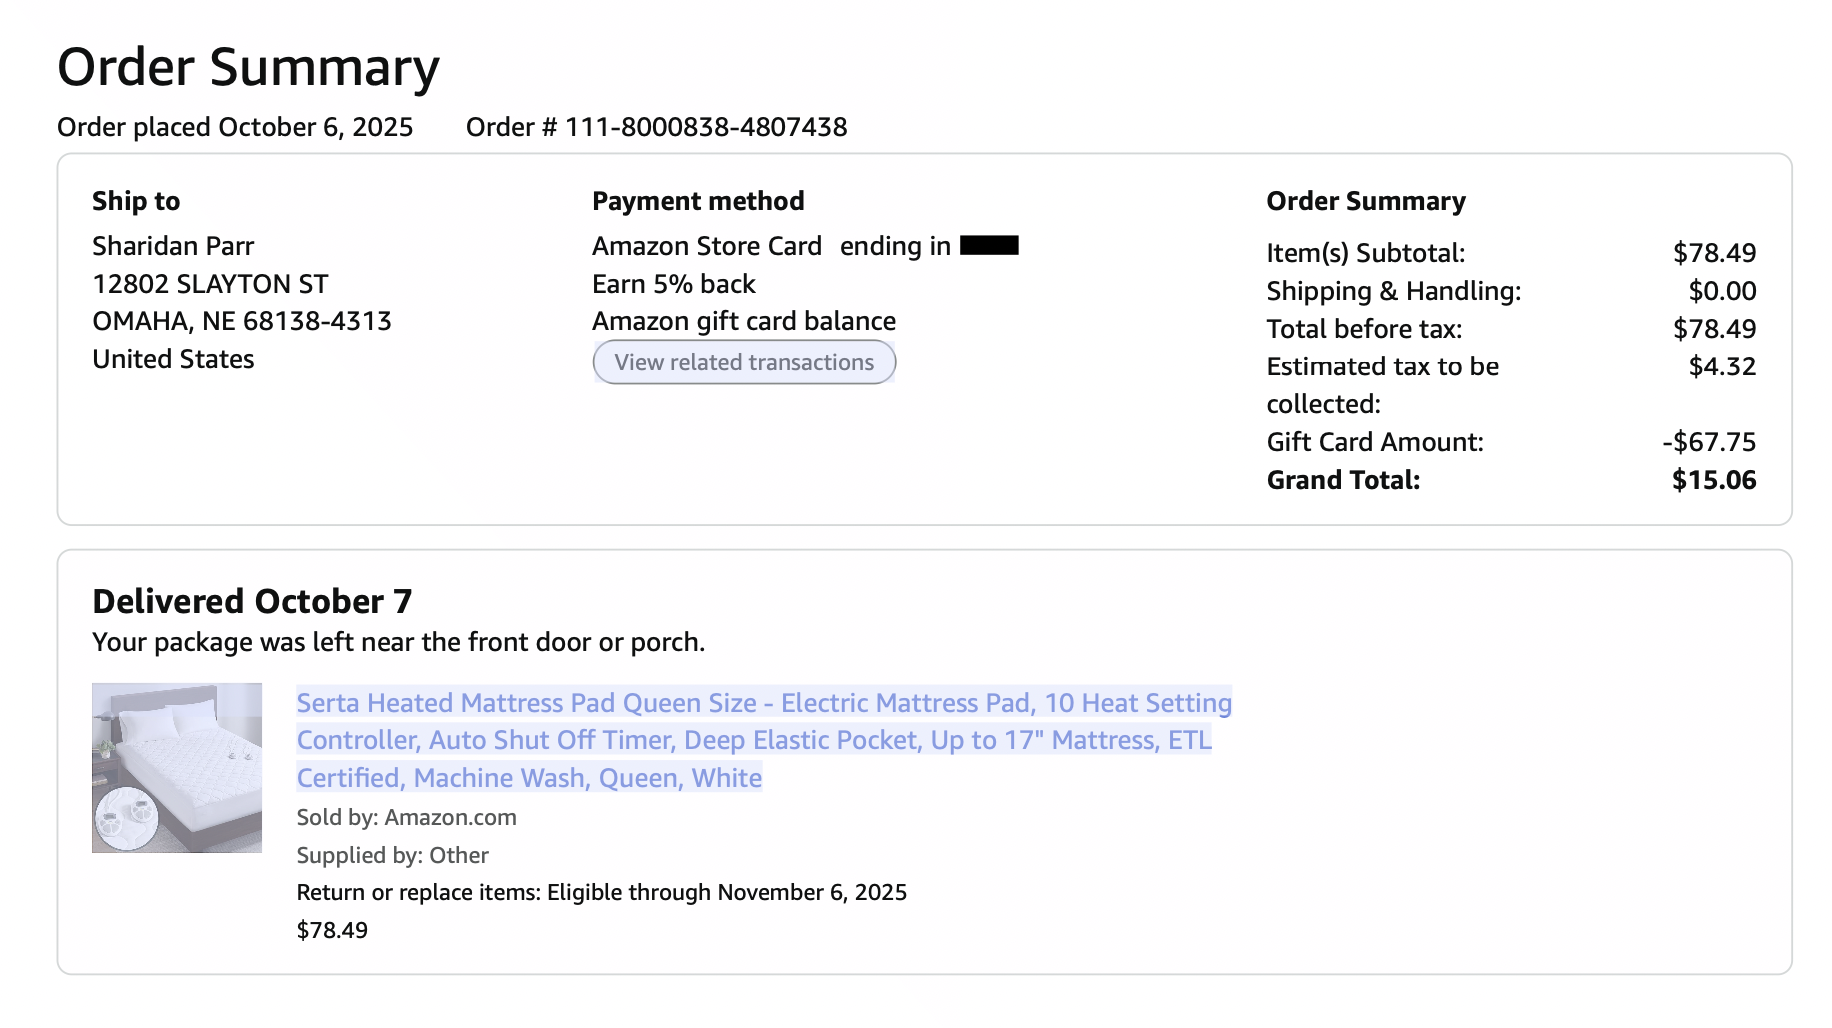Screen dimensions: 1832x1028
Task: Click the Order placed October 6, 2025 text
Action: point(235,127)
